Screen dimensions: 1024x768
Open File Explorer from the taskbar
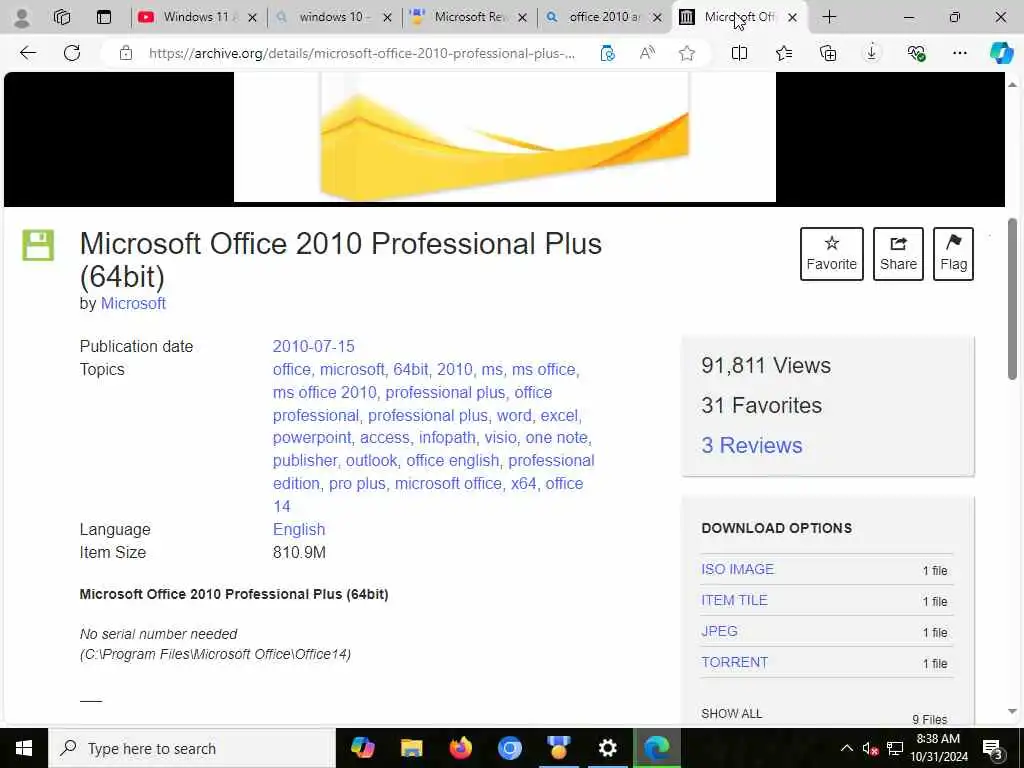coord(411,748)
